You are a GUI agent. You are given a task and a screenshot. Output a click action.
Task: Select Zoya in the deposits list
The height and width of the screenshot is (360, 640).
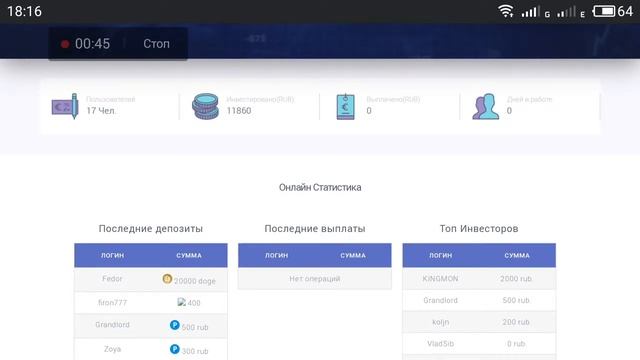point(112,349)
